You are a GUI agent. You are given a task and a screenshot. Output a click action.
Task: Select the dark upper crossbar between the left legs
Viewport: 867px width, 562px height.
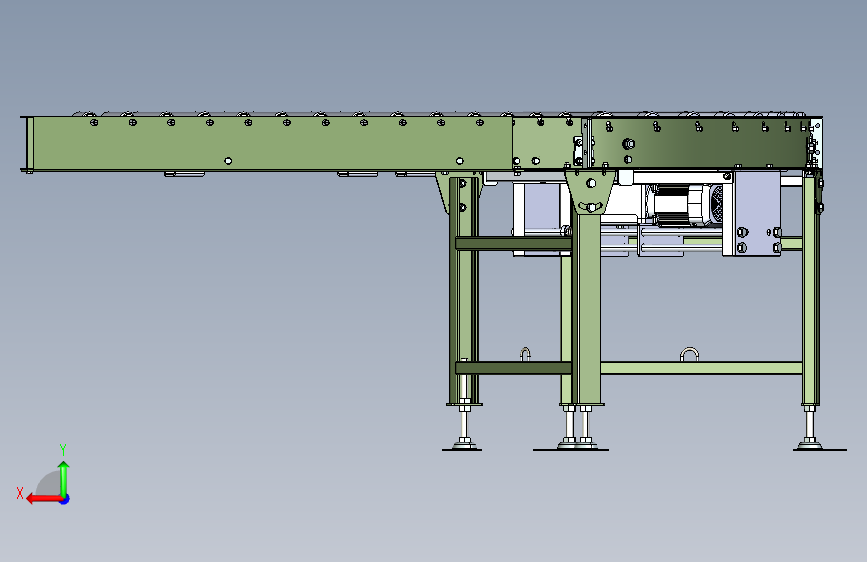513,243
